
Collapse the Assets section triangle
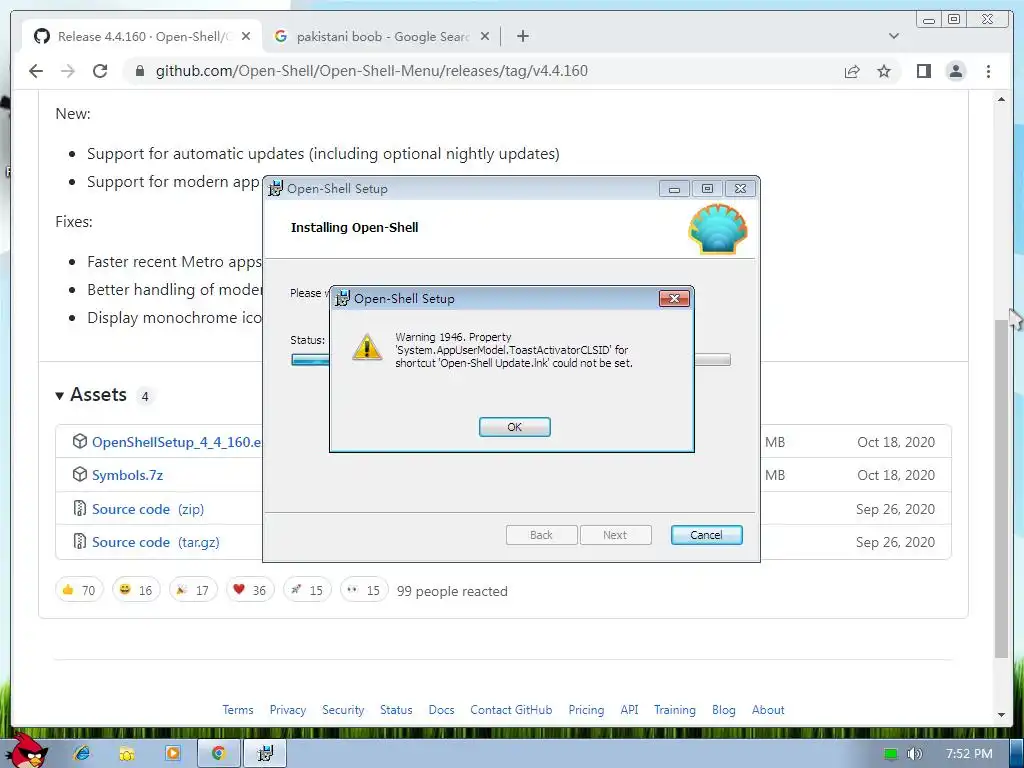[59, 396]
